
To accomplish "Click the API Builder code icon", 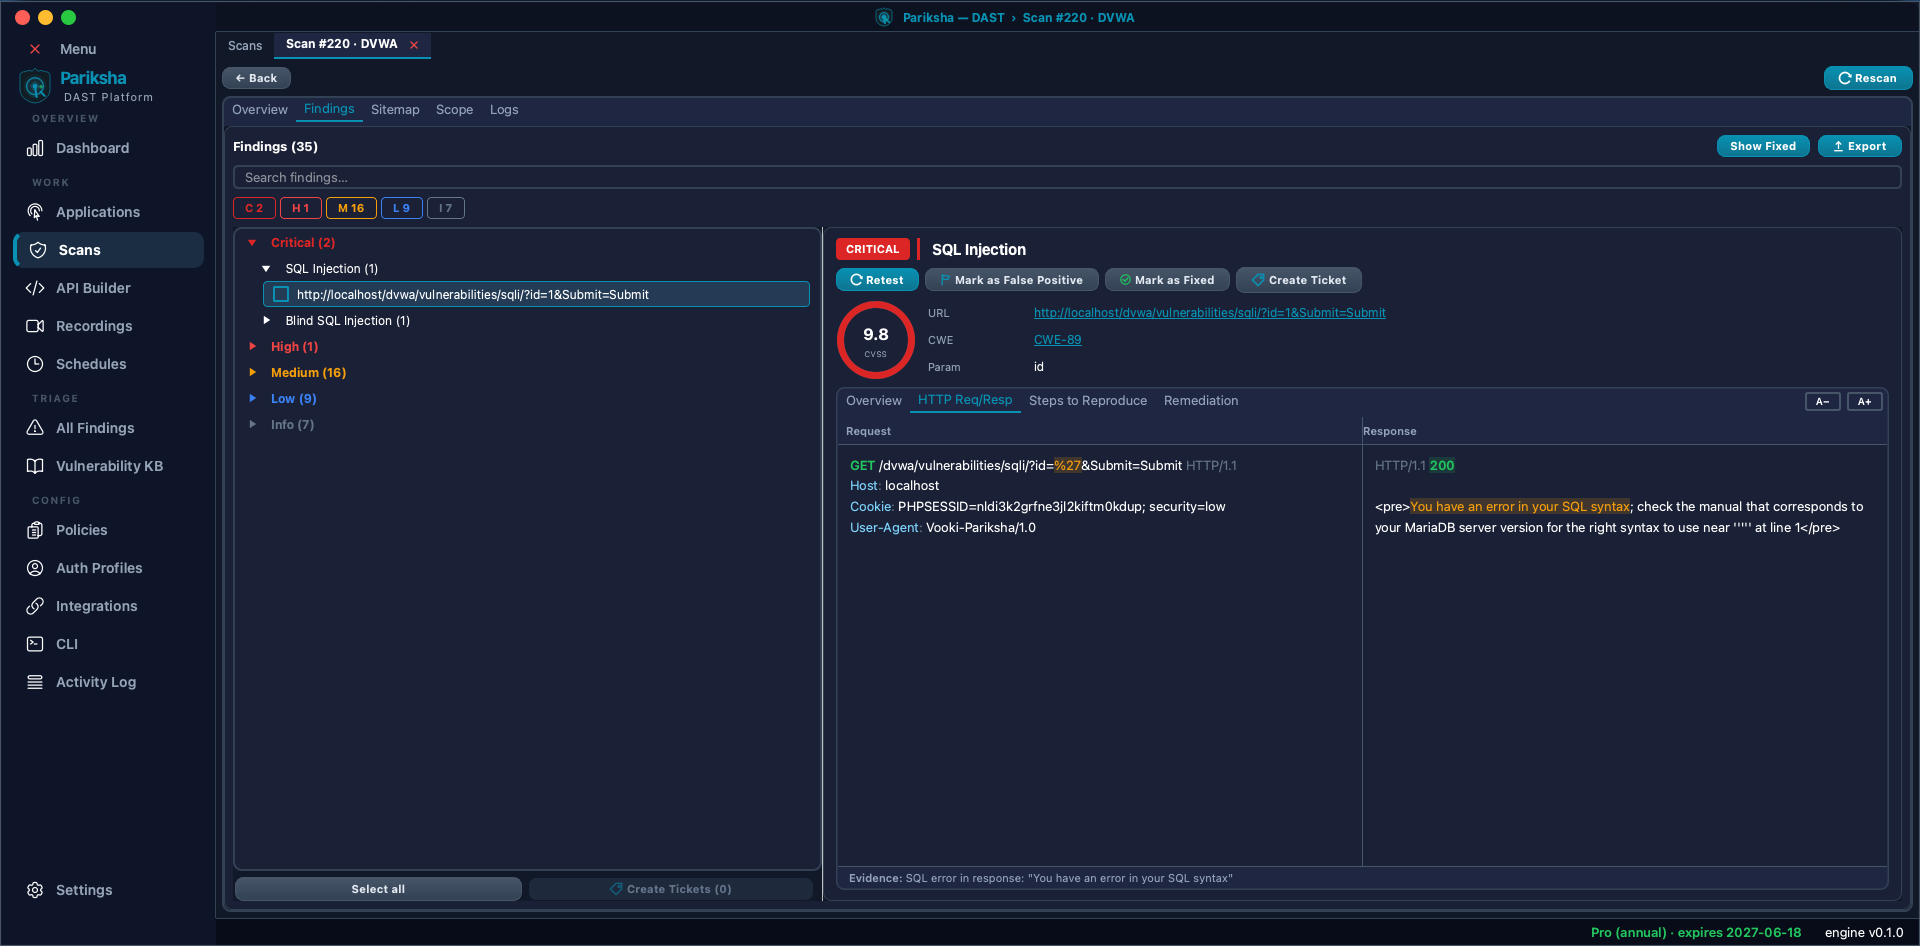I will [x=35, y=288].
